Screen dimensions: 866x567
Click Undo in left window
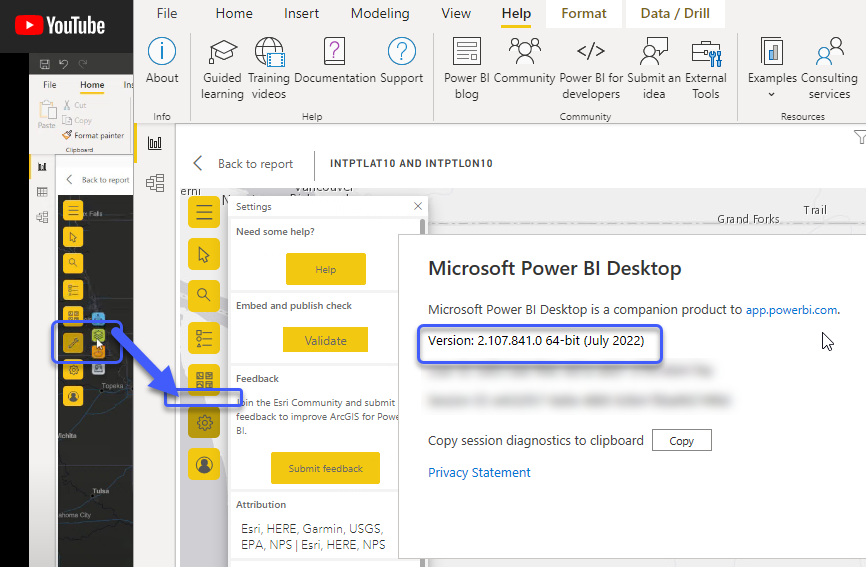click(64, 64)
